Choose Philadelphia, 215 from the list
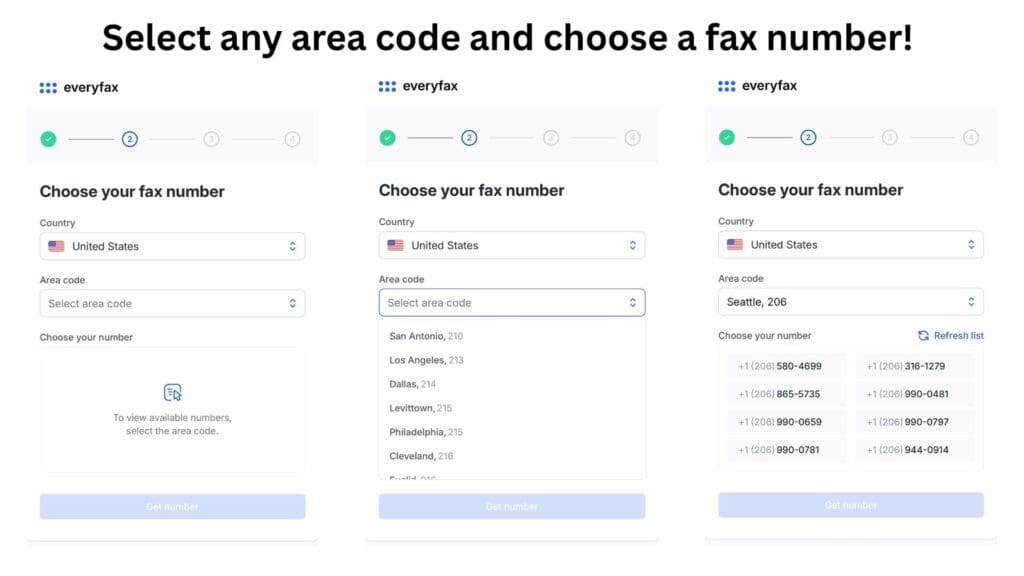 (426, 432)
